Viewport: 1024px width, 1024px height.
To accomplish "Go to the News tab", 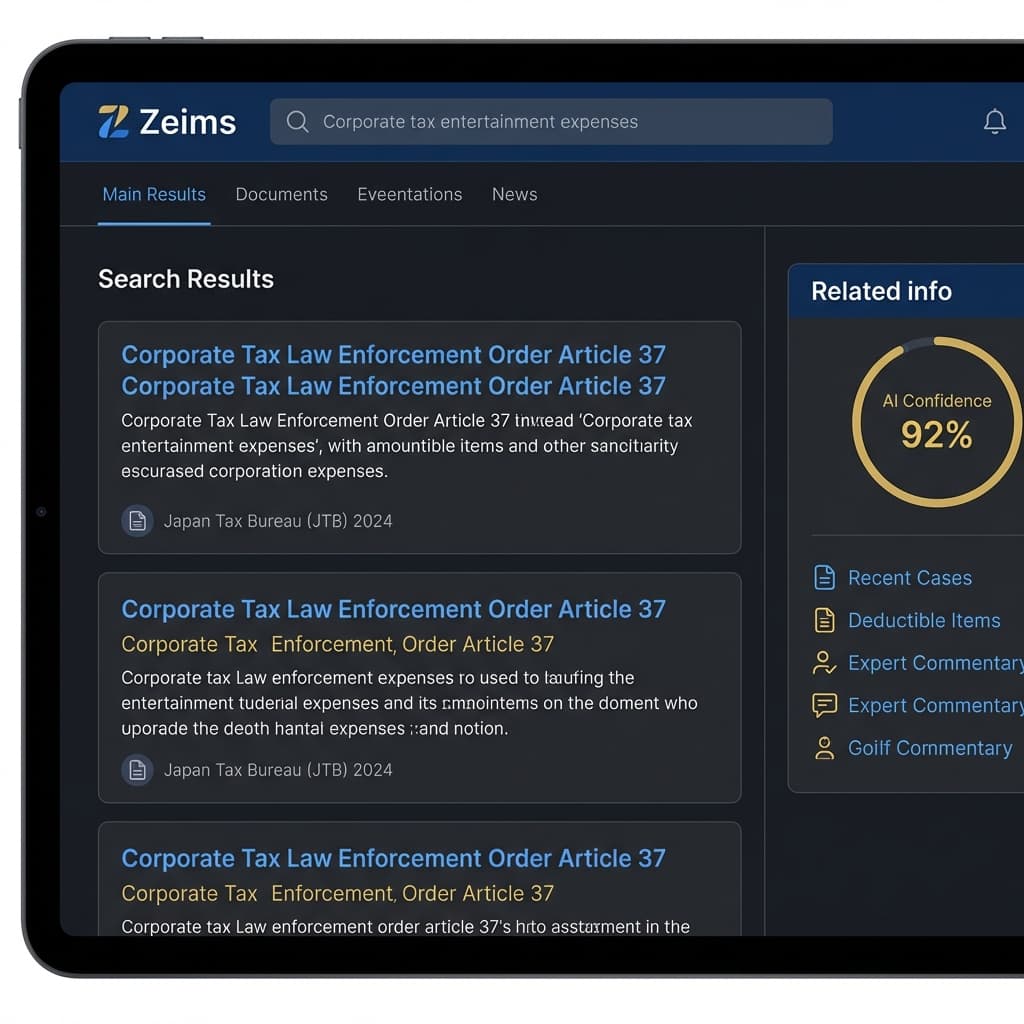I will point(514,195).
